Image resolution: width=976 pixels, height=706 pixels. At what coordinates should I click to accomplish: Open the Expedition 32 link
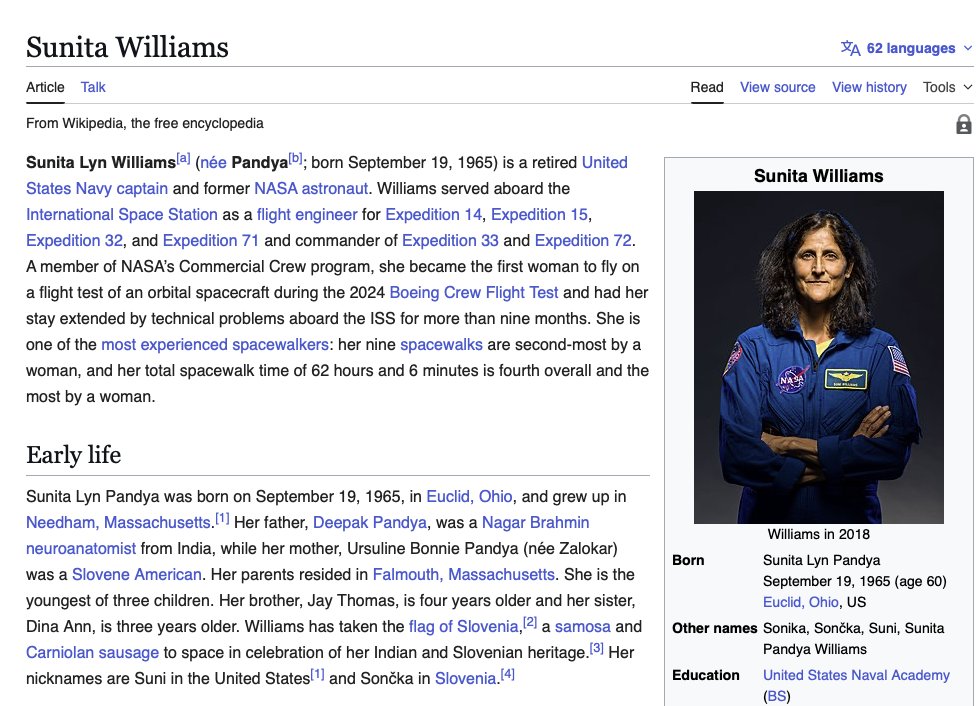coord(74,241)
